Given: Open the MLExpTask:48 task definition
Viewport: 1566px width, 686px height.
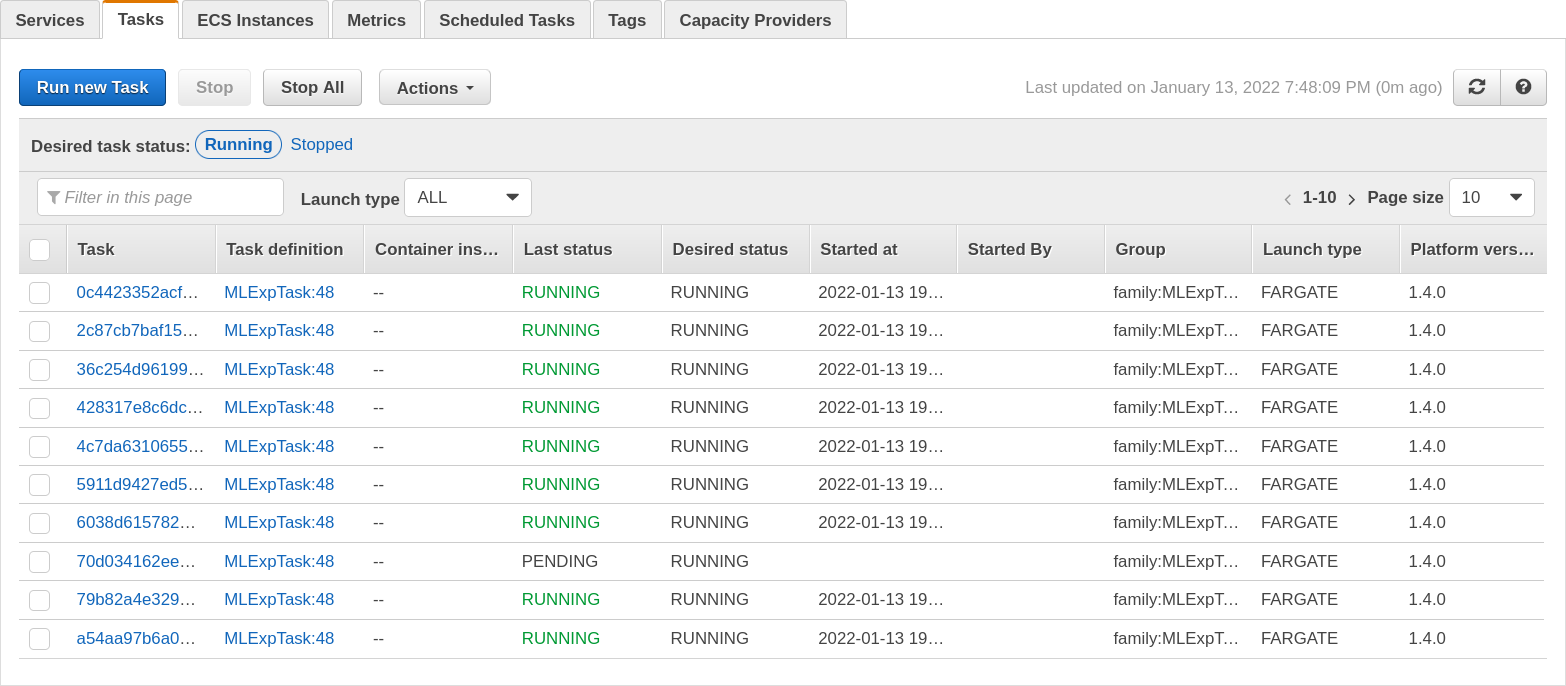Looking at the screenshot, I should (x=280, y=292).
